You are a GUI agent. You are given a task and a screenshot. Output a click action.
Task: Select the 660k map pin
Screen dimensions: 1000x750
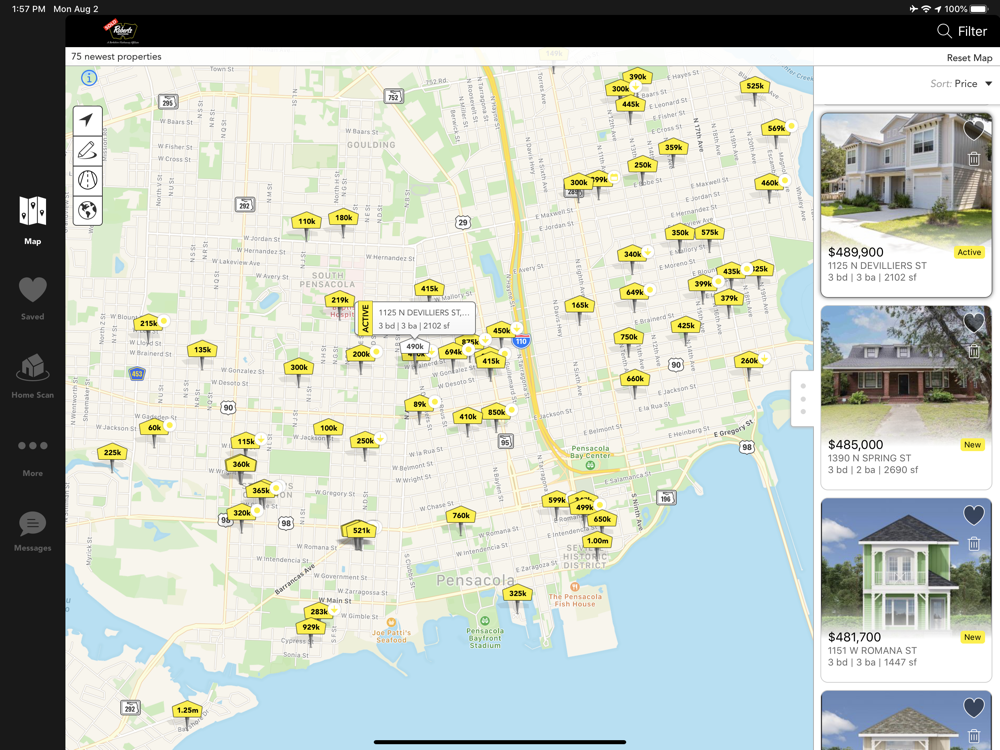pos(635,378)
